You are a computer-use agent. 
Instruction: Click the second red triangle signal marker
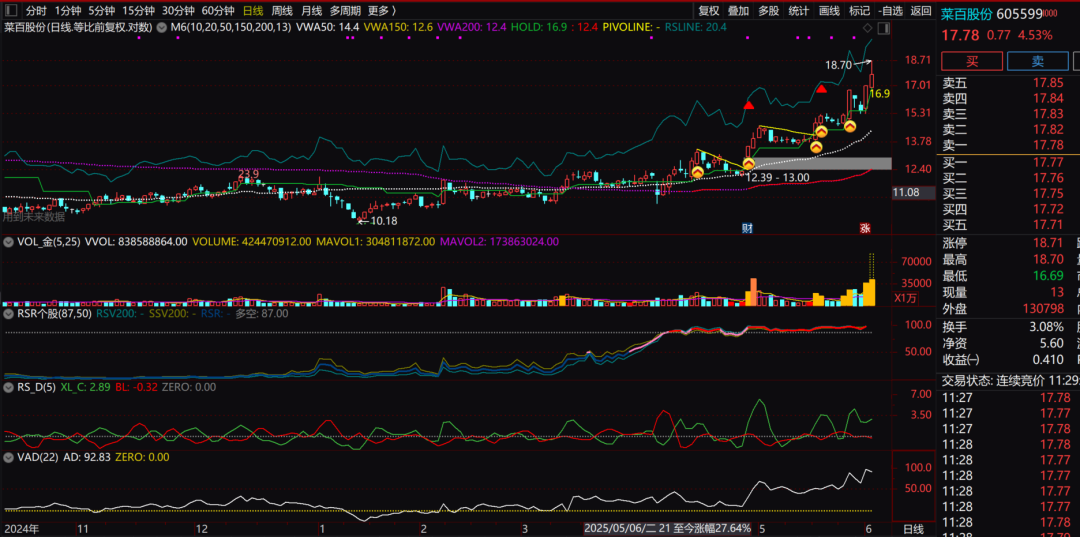pyautogui.click(x=821, y=89)
